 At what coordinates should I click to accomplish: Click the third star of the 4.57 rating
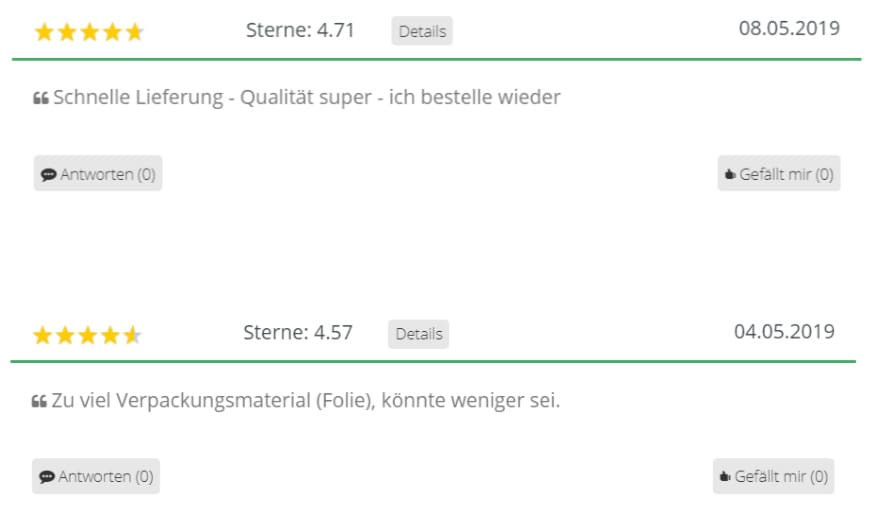click(87, 335)
